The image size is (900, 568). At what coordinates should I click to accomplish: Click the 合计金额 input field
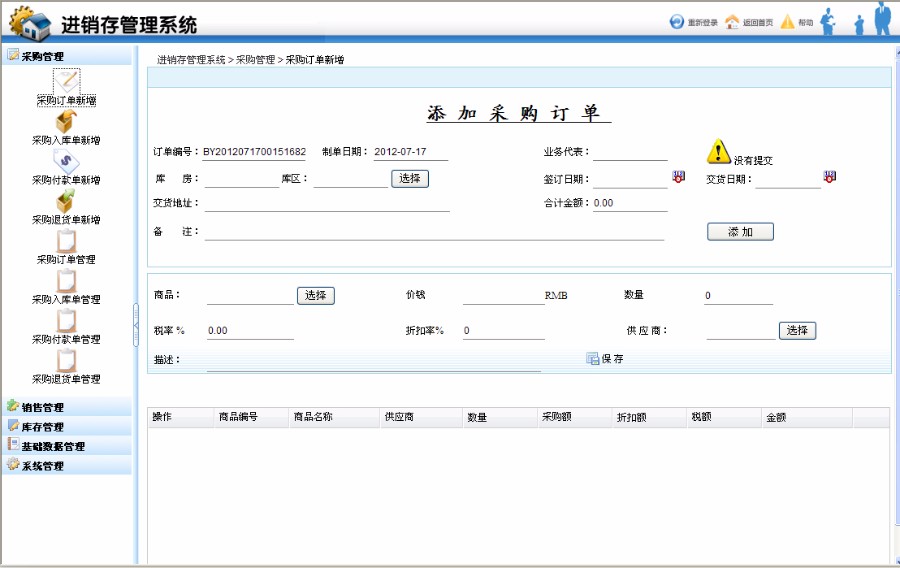(630, 204)
